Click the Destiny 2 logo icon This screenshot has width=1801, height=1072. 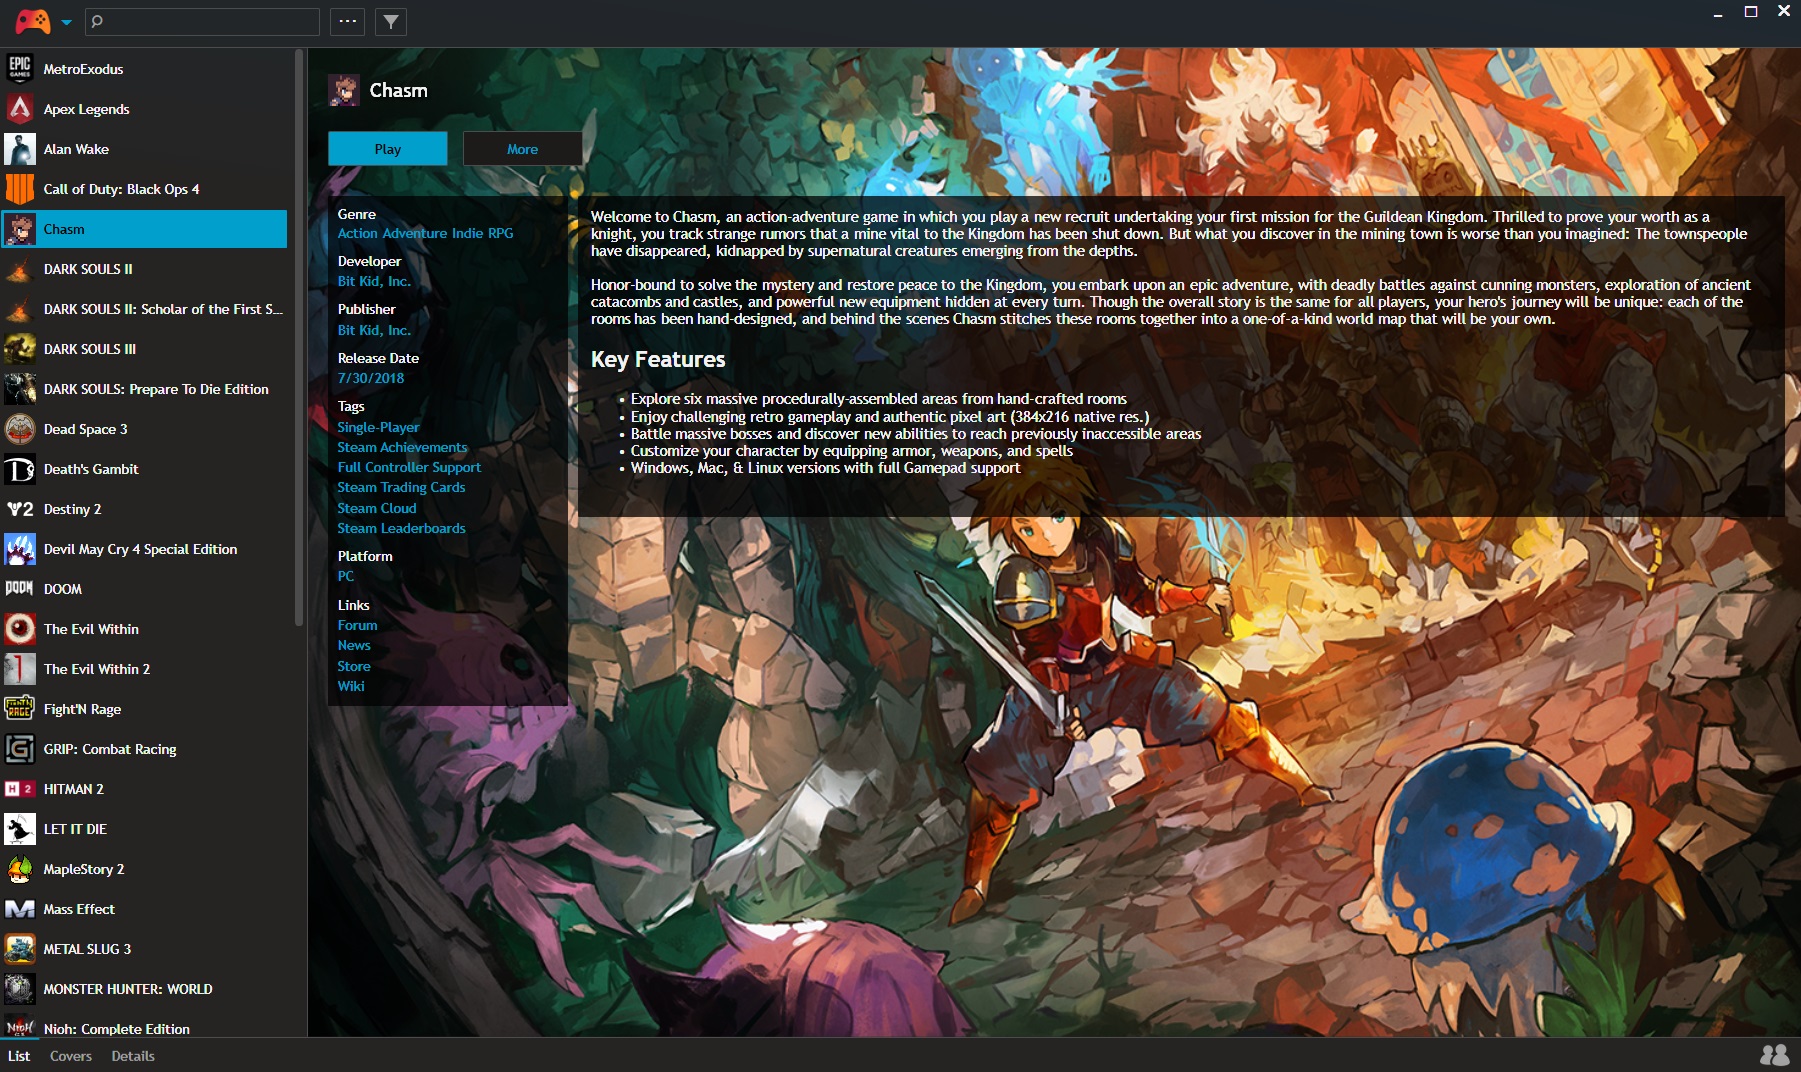[20, 509]
